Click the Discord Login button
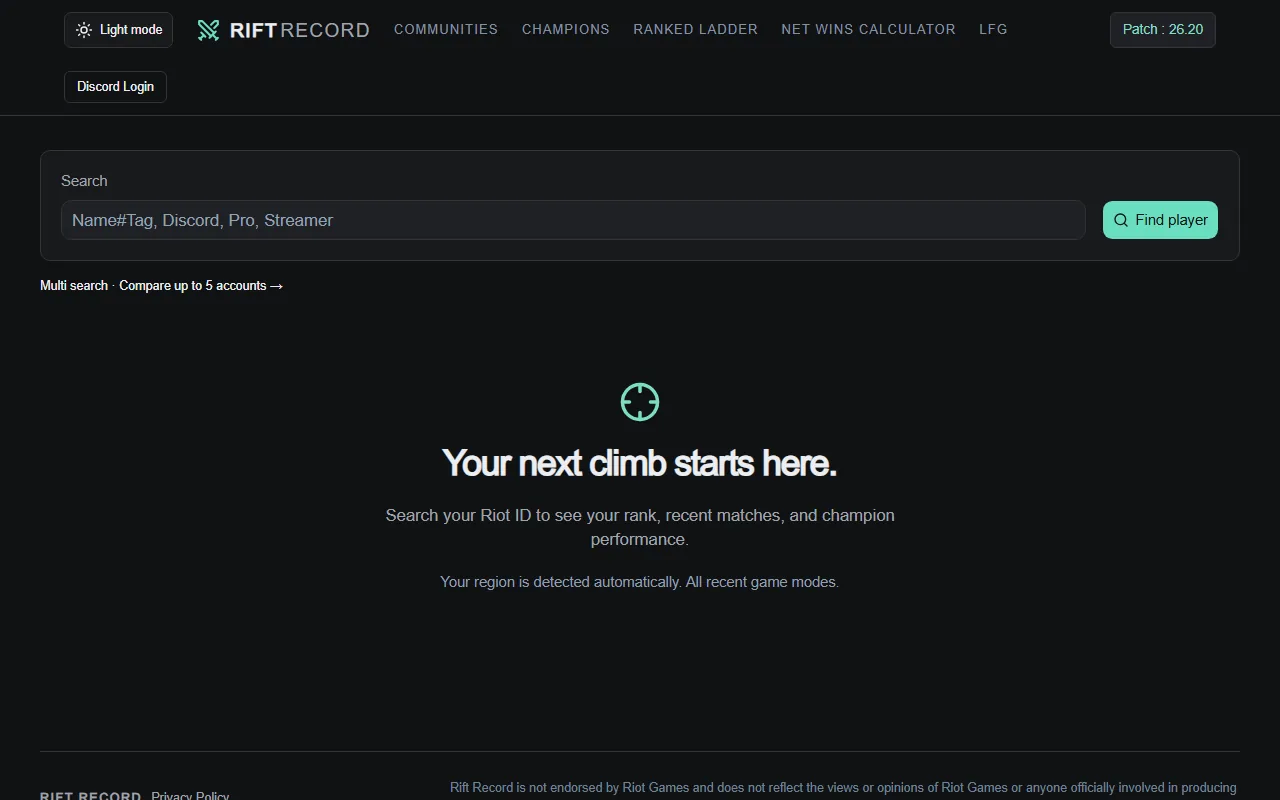Viewport: 1280px width, 800px height. tap(115, 87)
